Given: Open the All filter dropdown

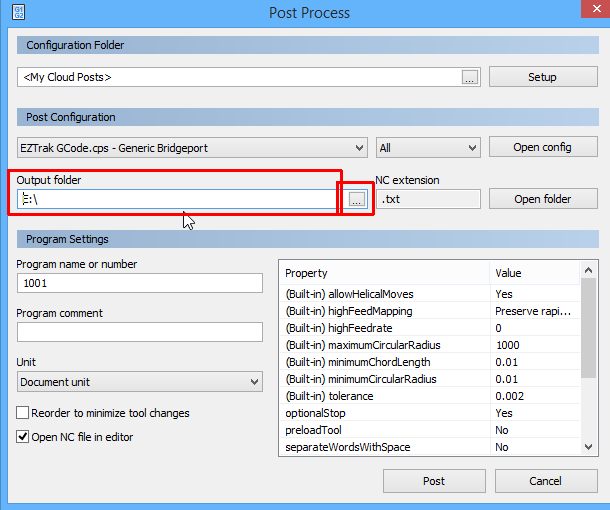Looking at the screenshot, I should coord(428,148).
